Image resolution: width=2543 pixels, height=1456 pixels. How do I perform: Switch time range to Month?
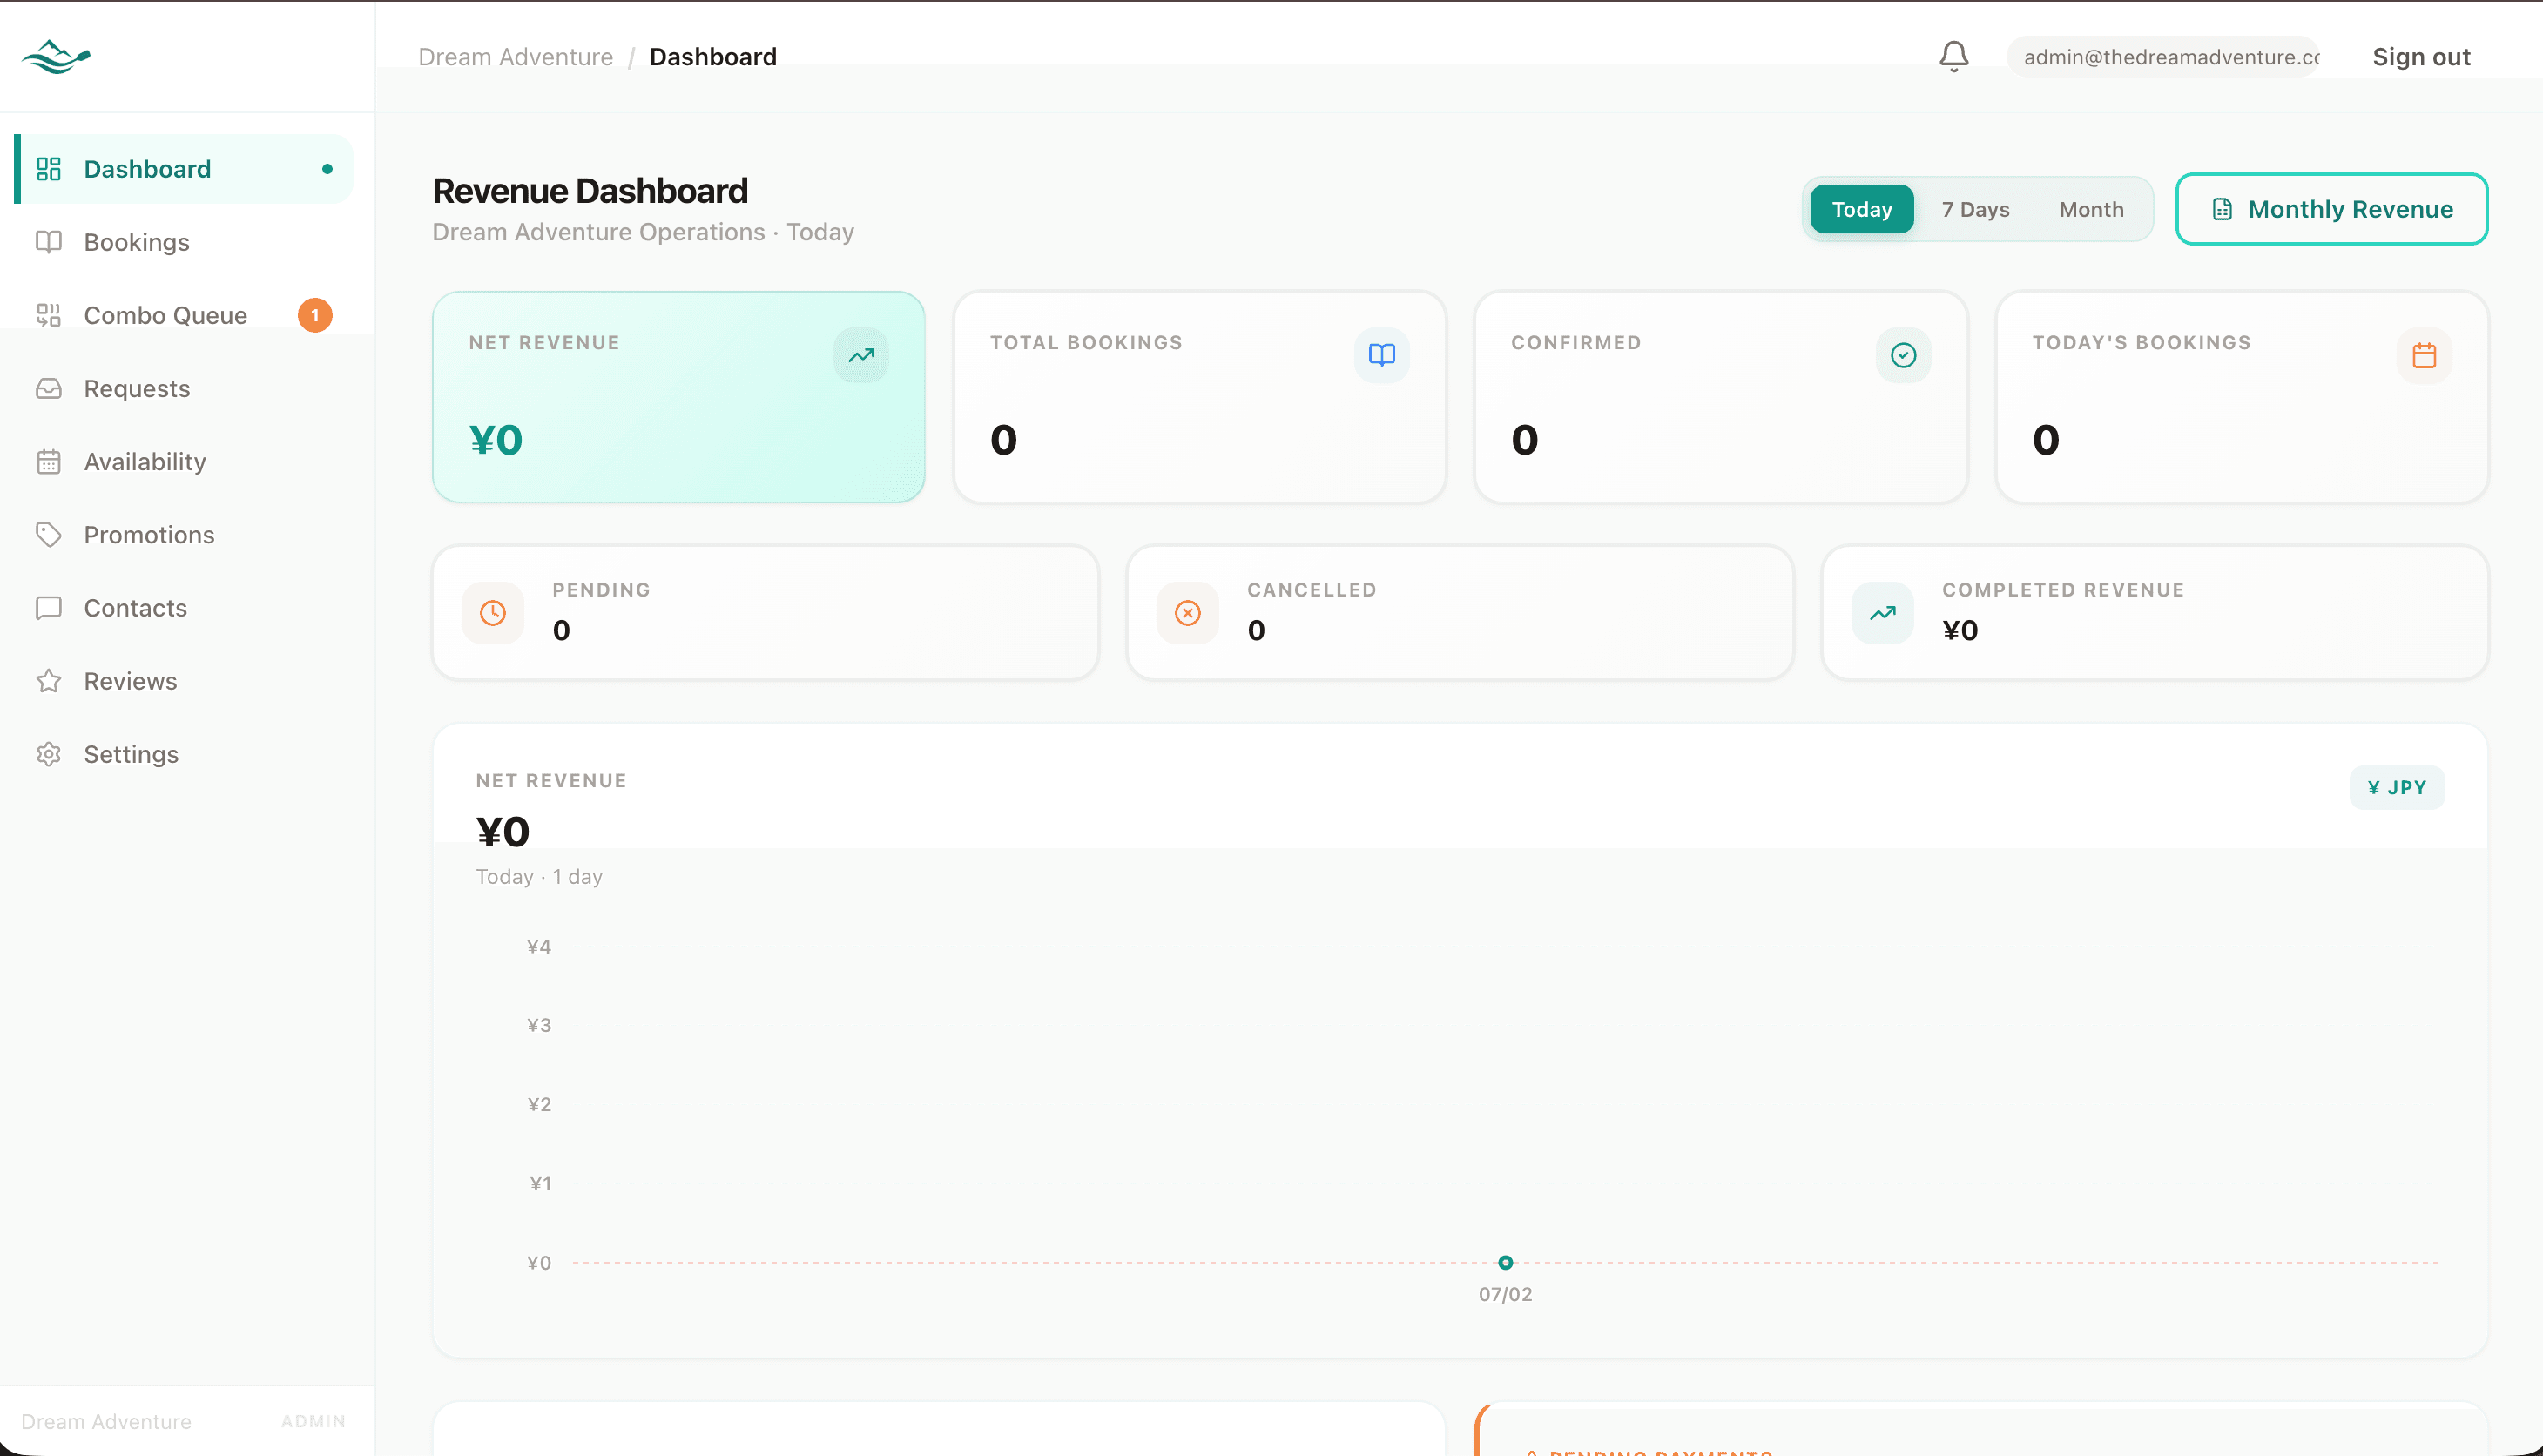(2091, 209)
